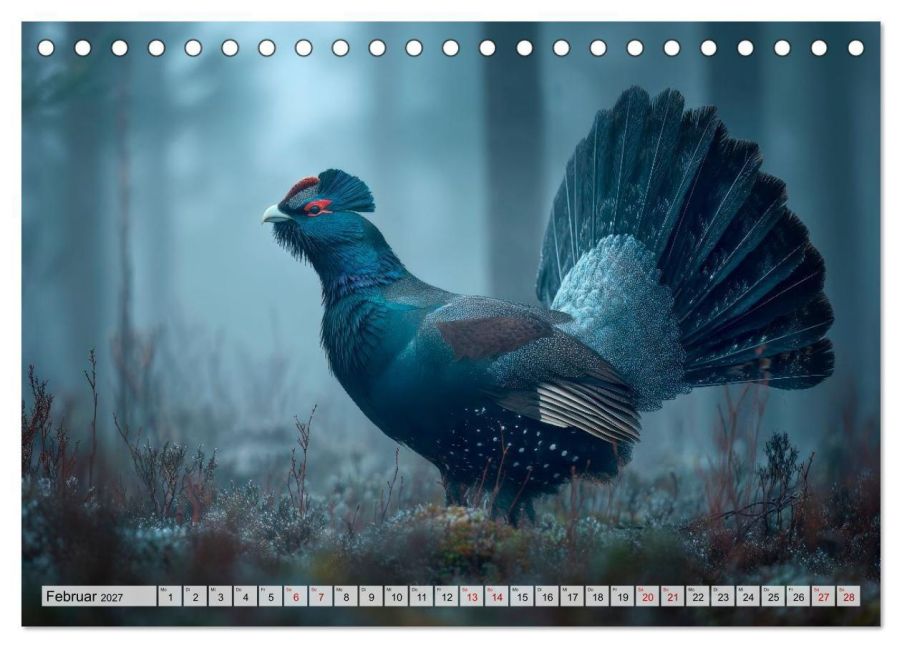Select day 10 in the calendar strip

pyautogui.click(x=396, y=596)
